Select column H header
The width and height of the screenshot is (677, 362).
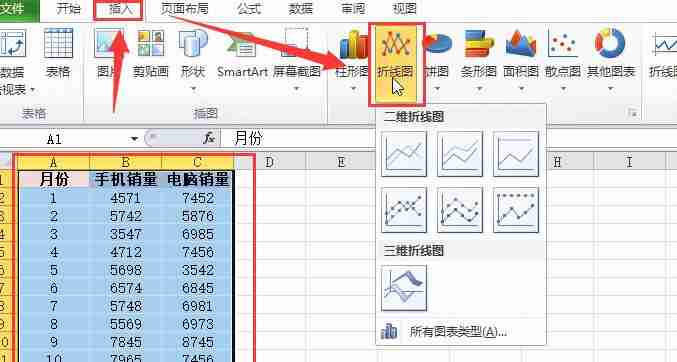(557, 162)
